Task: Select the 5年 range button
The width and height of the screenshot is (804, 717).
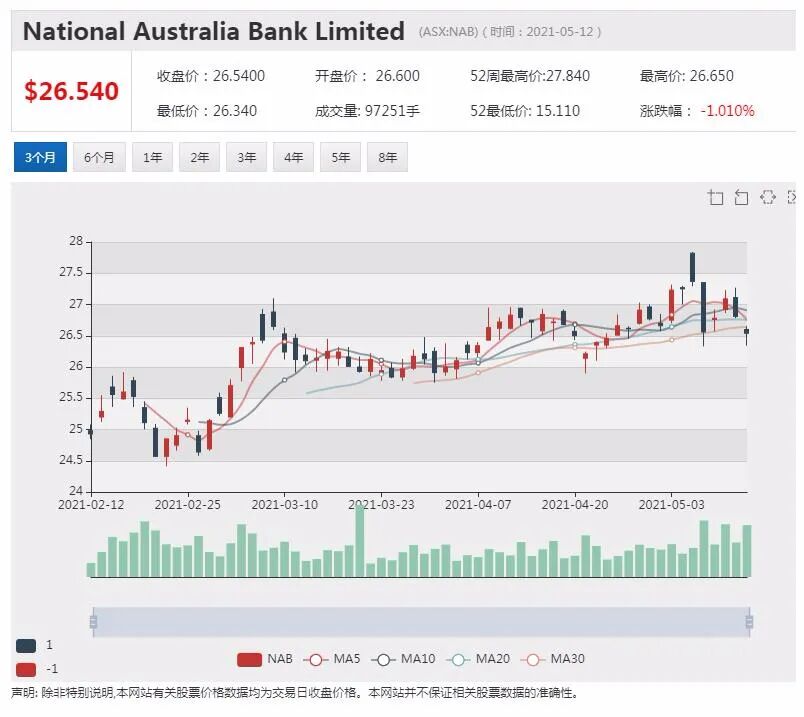Action: [x=340, y=157]
